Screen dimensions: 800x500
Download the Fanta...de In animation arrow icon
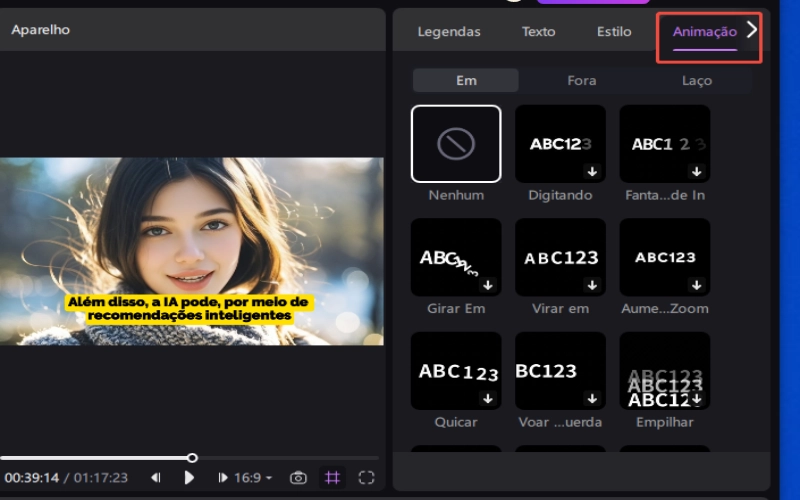pos(696,171)
